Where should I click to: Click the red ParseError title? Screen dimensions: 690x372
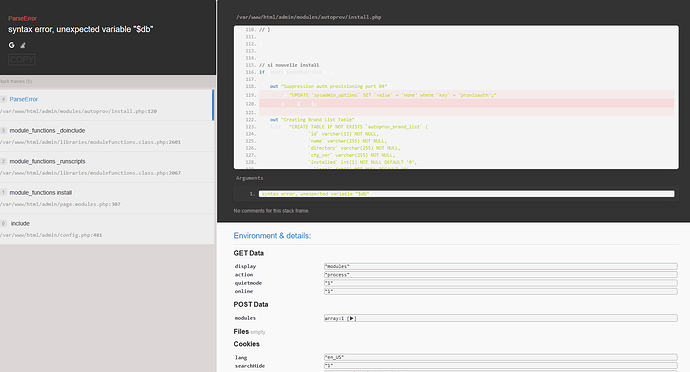[22, 18]
